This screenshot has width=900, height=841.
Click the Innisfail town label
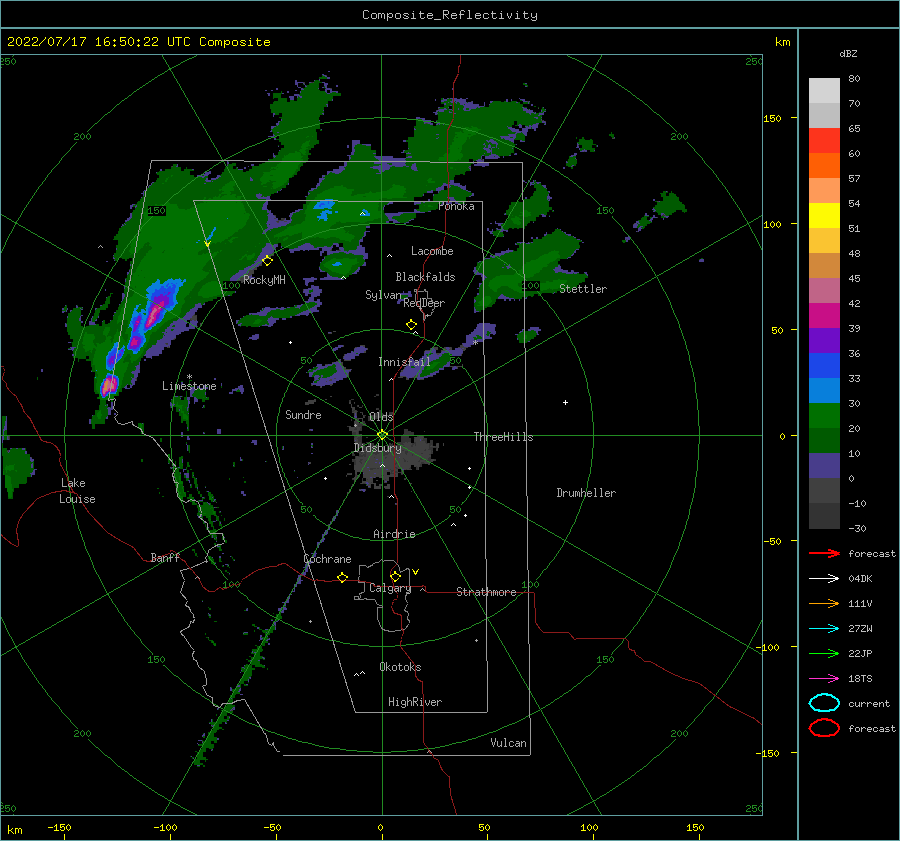(404, 362)
